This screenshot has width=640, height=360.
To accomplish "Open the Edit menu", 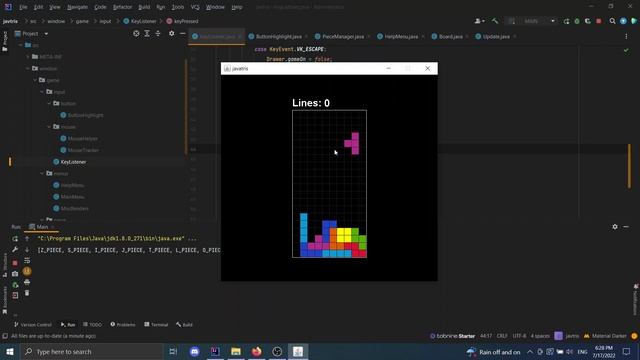I will point(38,7).
